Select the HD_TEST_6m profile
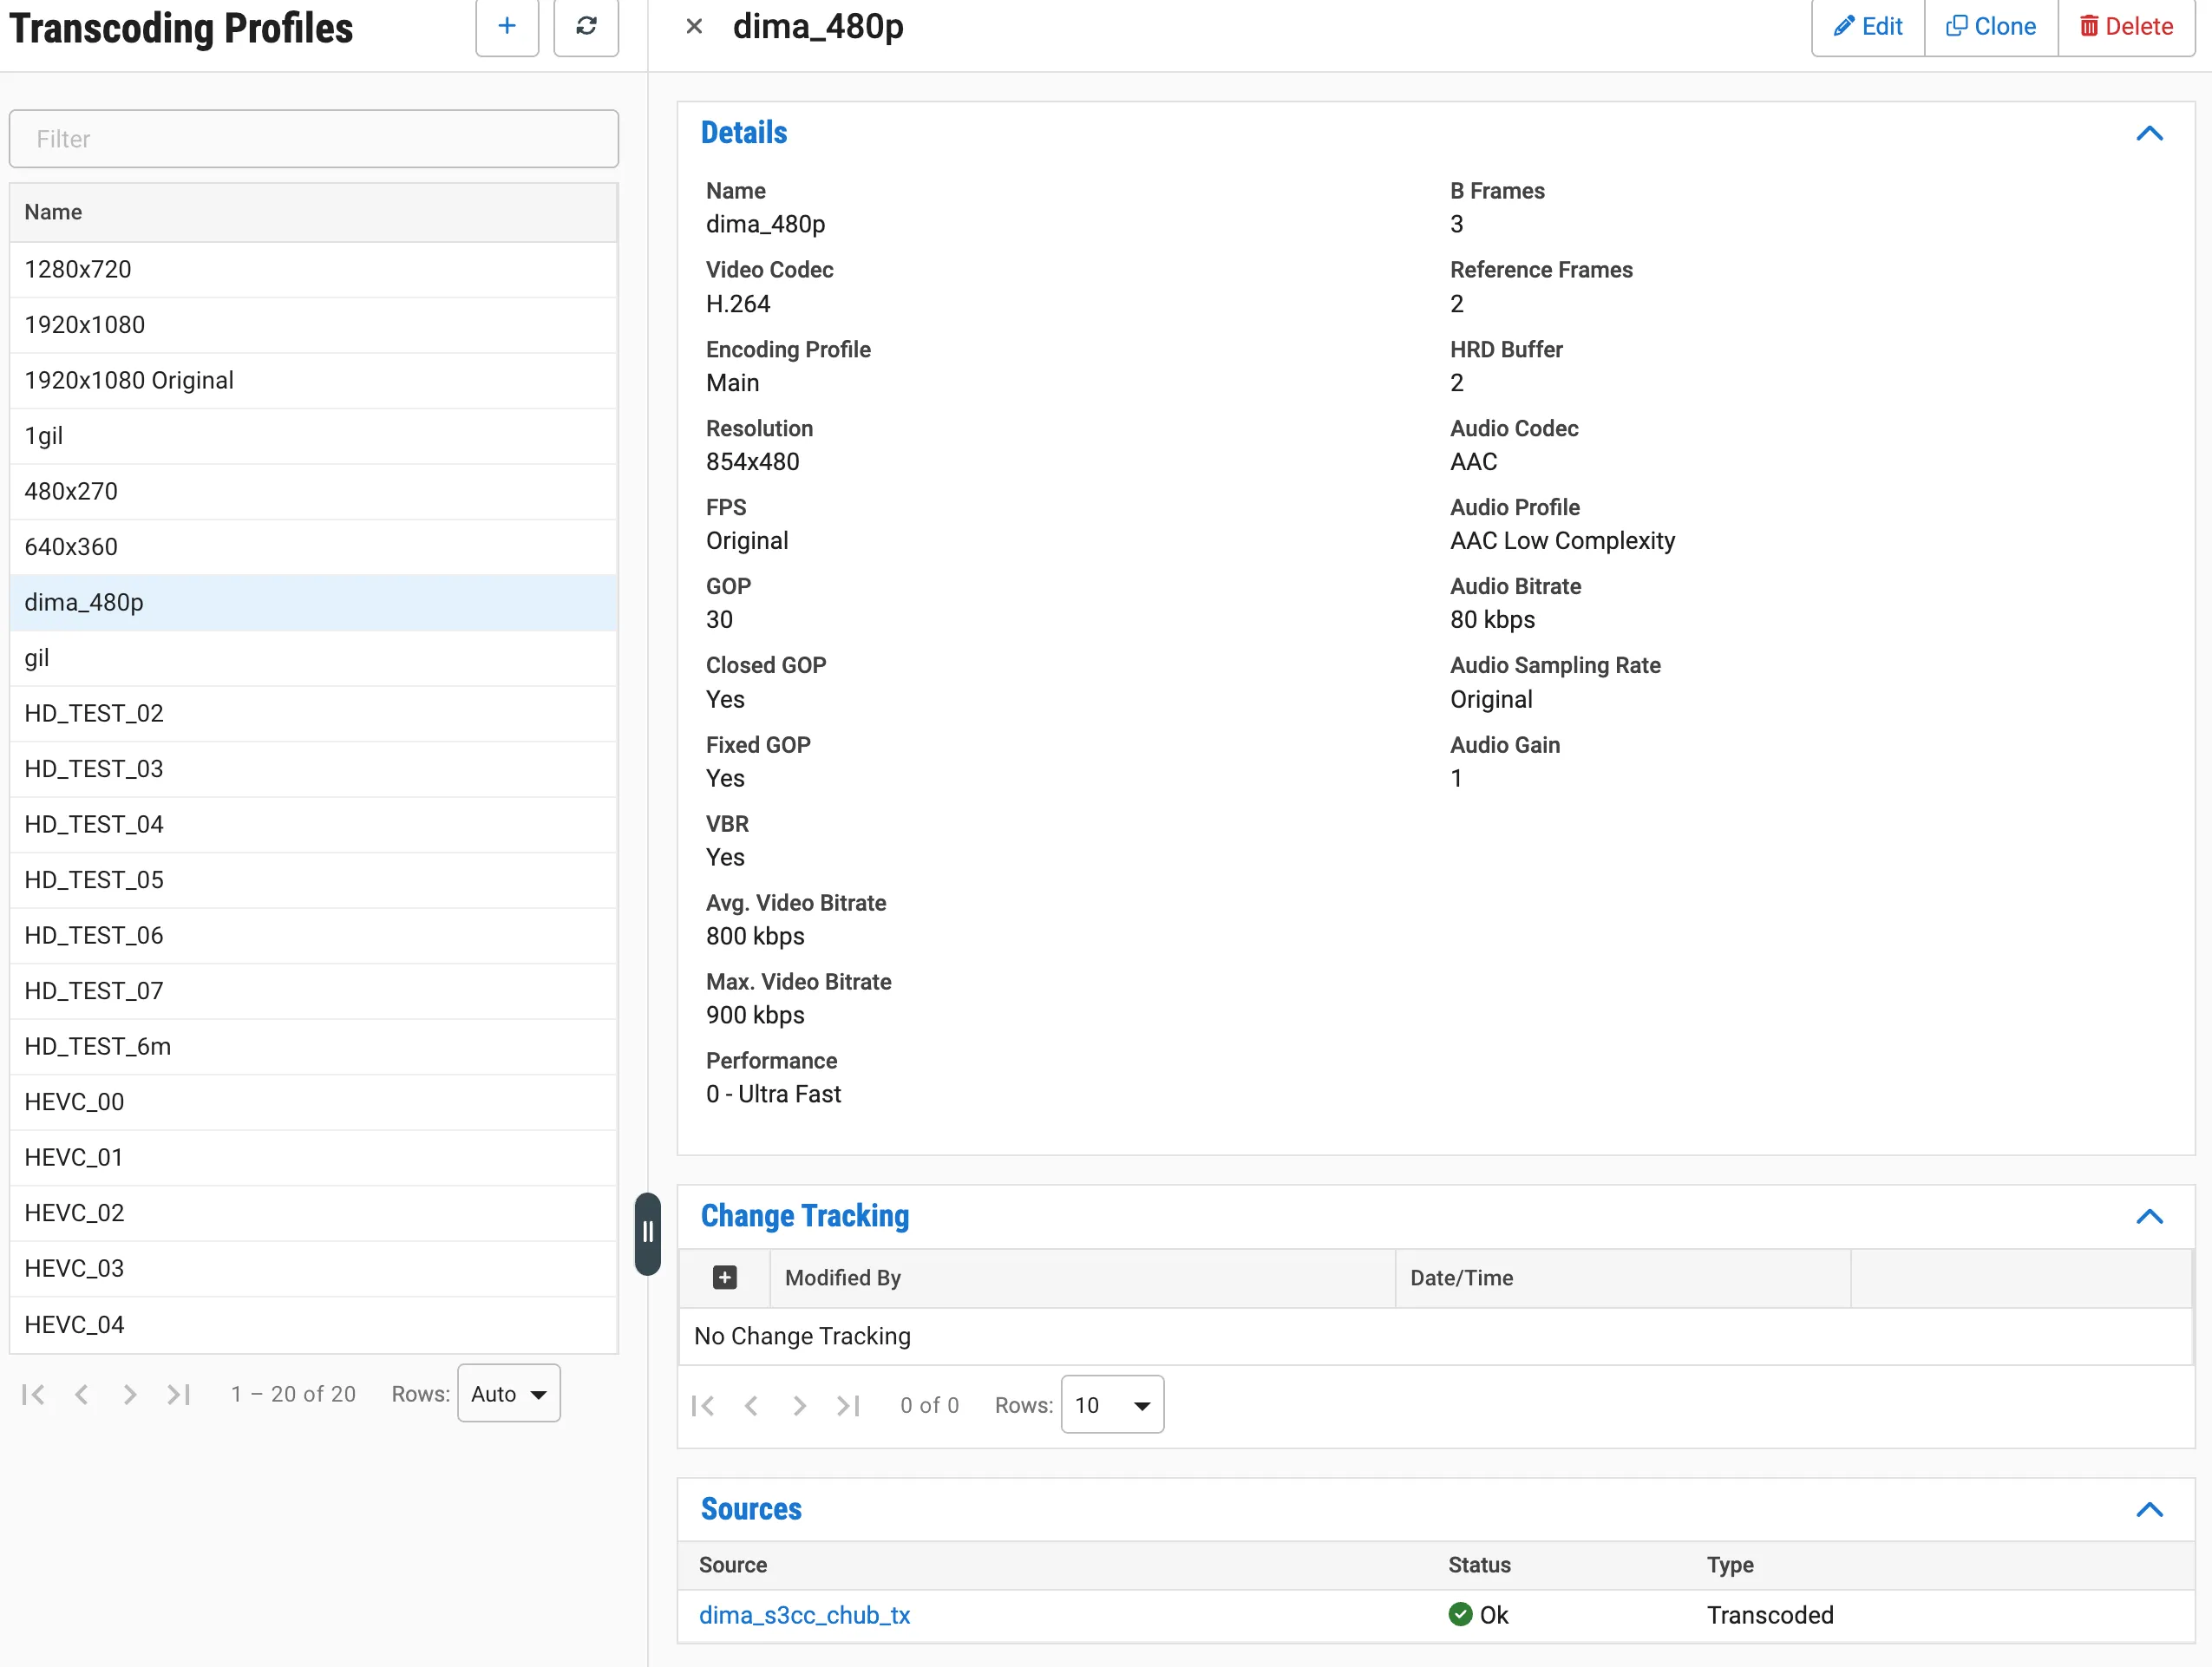 314,1046
